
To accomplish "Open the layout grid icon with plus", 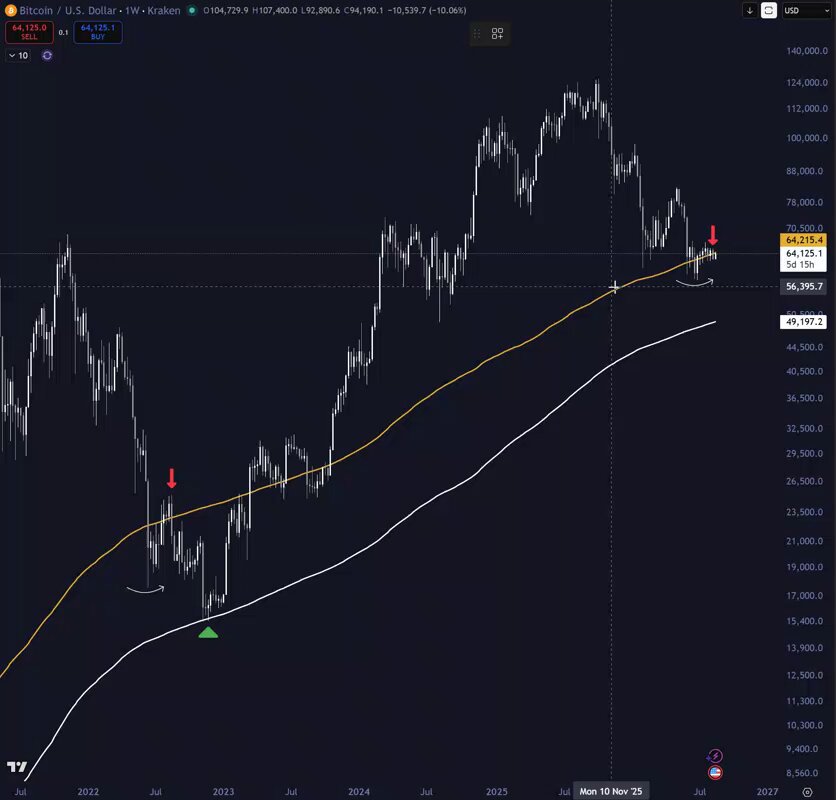I will coord(497,34).
